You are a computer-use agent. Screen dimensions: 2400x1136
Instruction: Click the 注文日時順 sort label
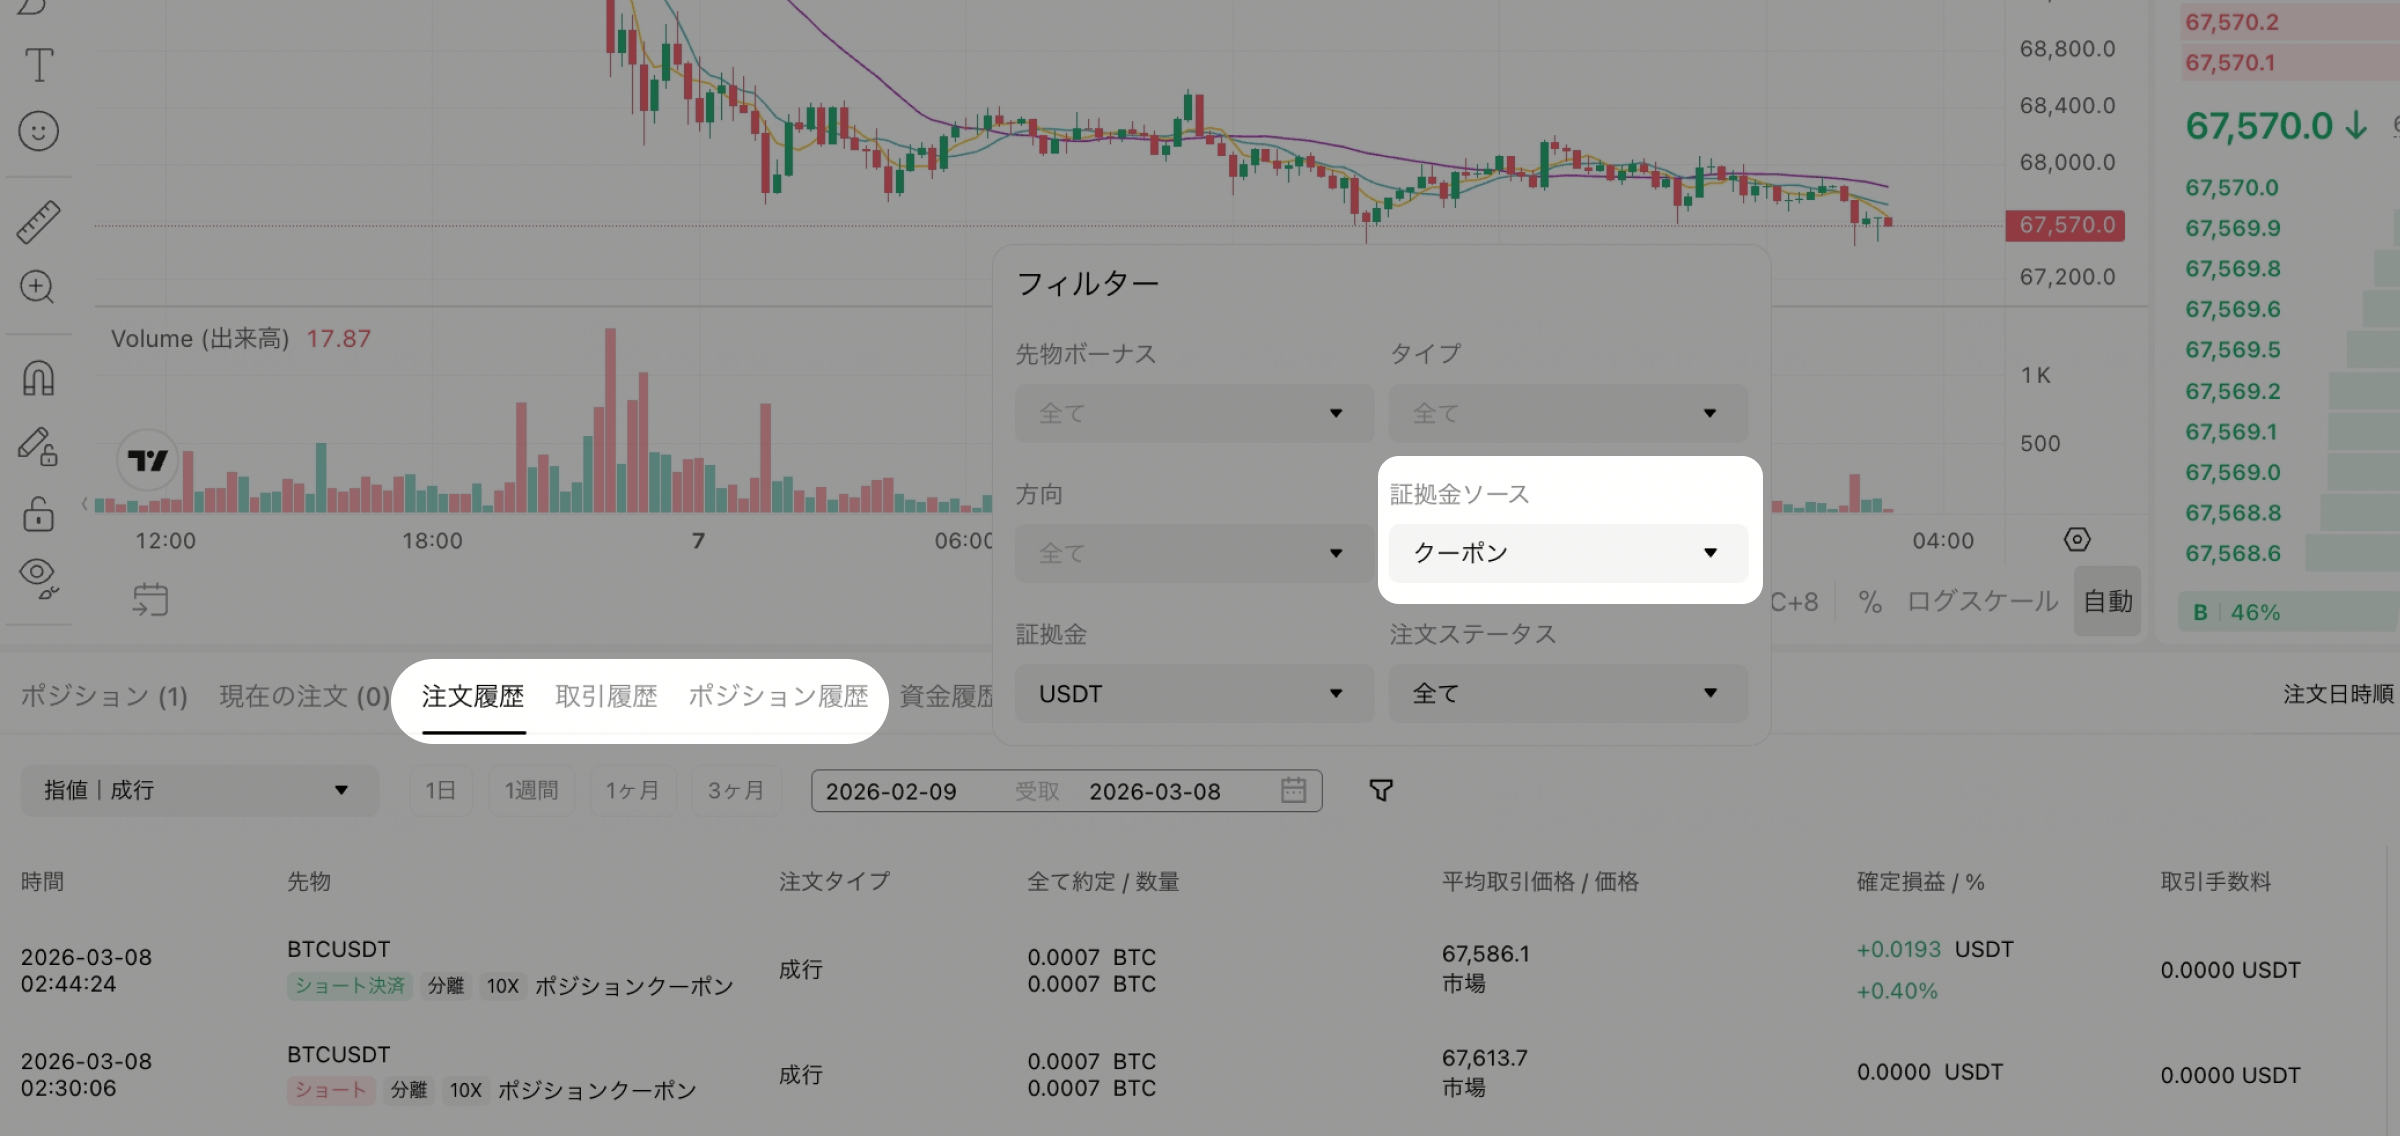2337,694
